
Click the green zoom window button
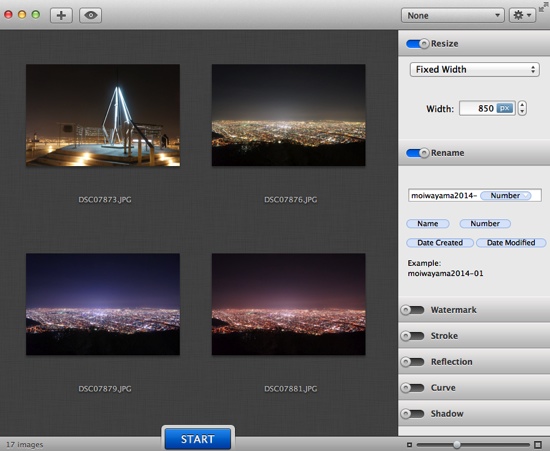pyautogui.click(x=36, y=15)
